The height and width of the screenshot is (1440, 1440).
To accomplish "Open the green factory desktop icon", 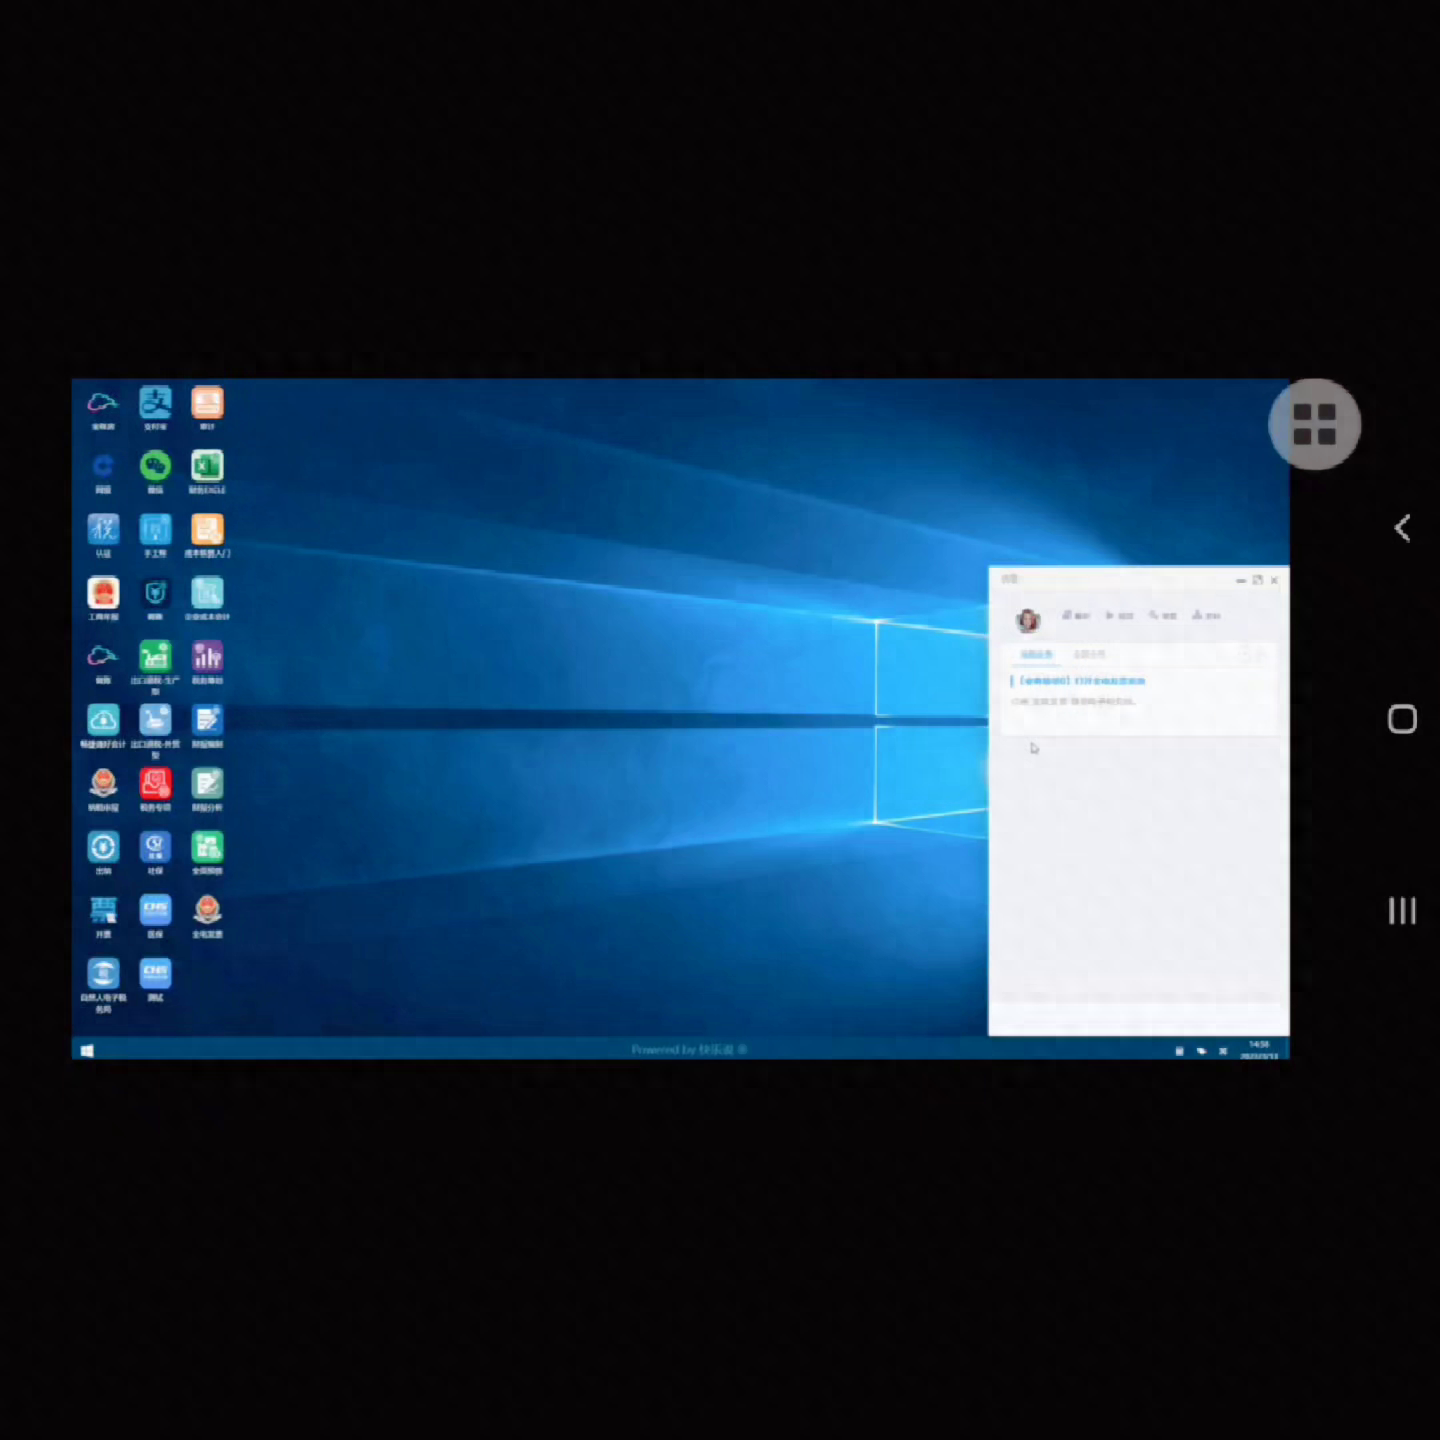I will (x=155, y=656).
